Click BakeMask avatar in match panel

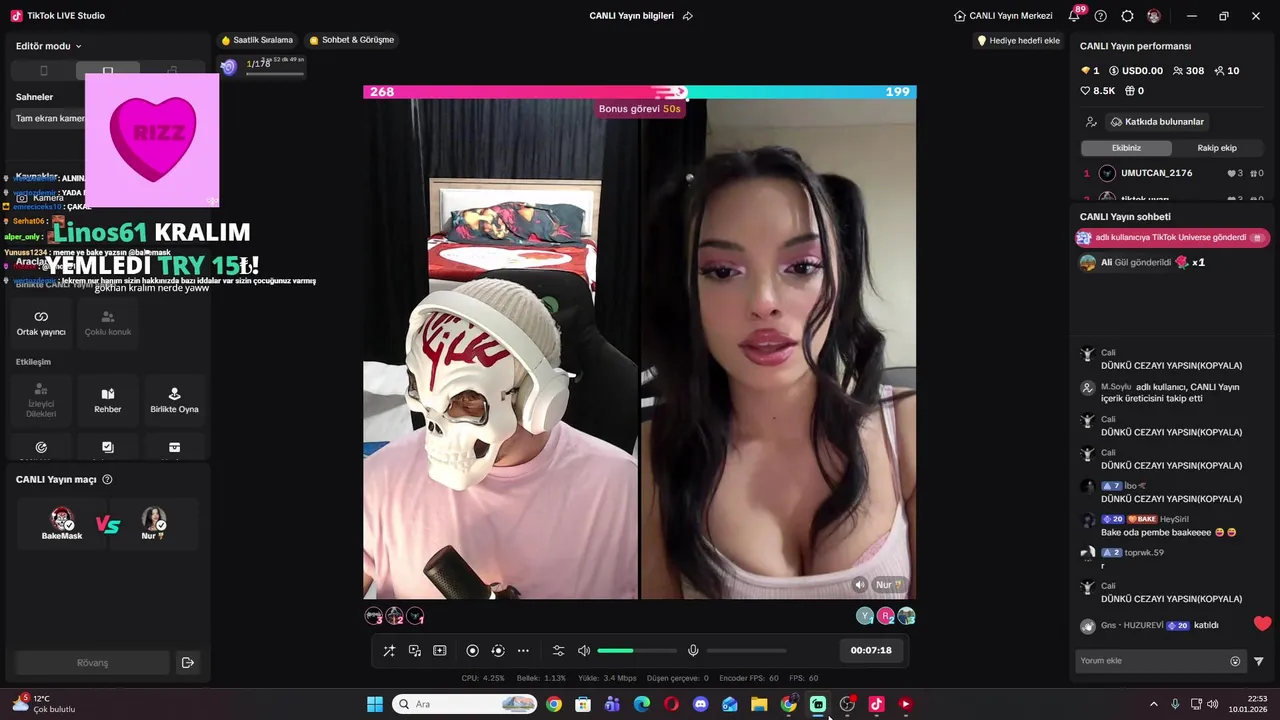click(x=62, y=521)
